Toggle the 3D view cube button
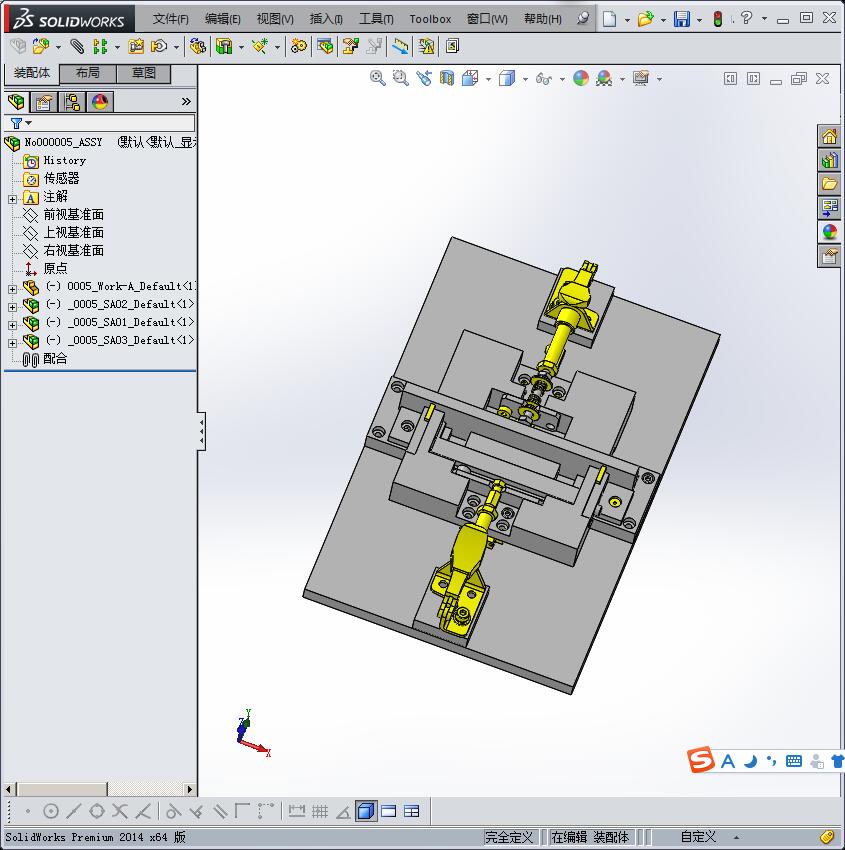The width and height of the screenshot is (845, 850). [367, 812]
